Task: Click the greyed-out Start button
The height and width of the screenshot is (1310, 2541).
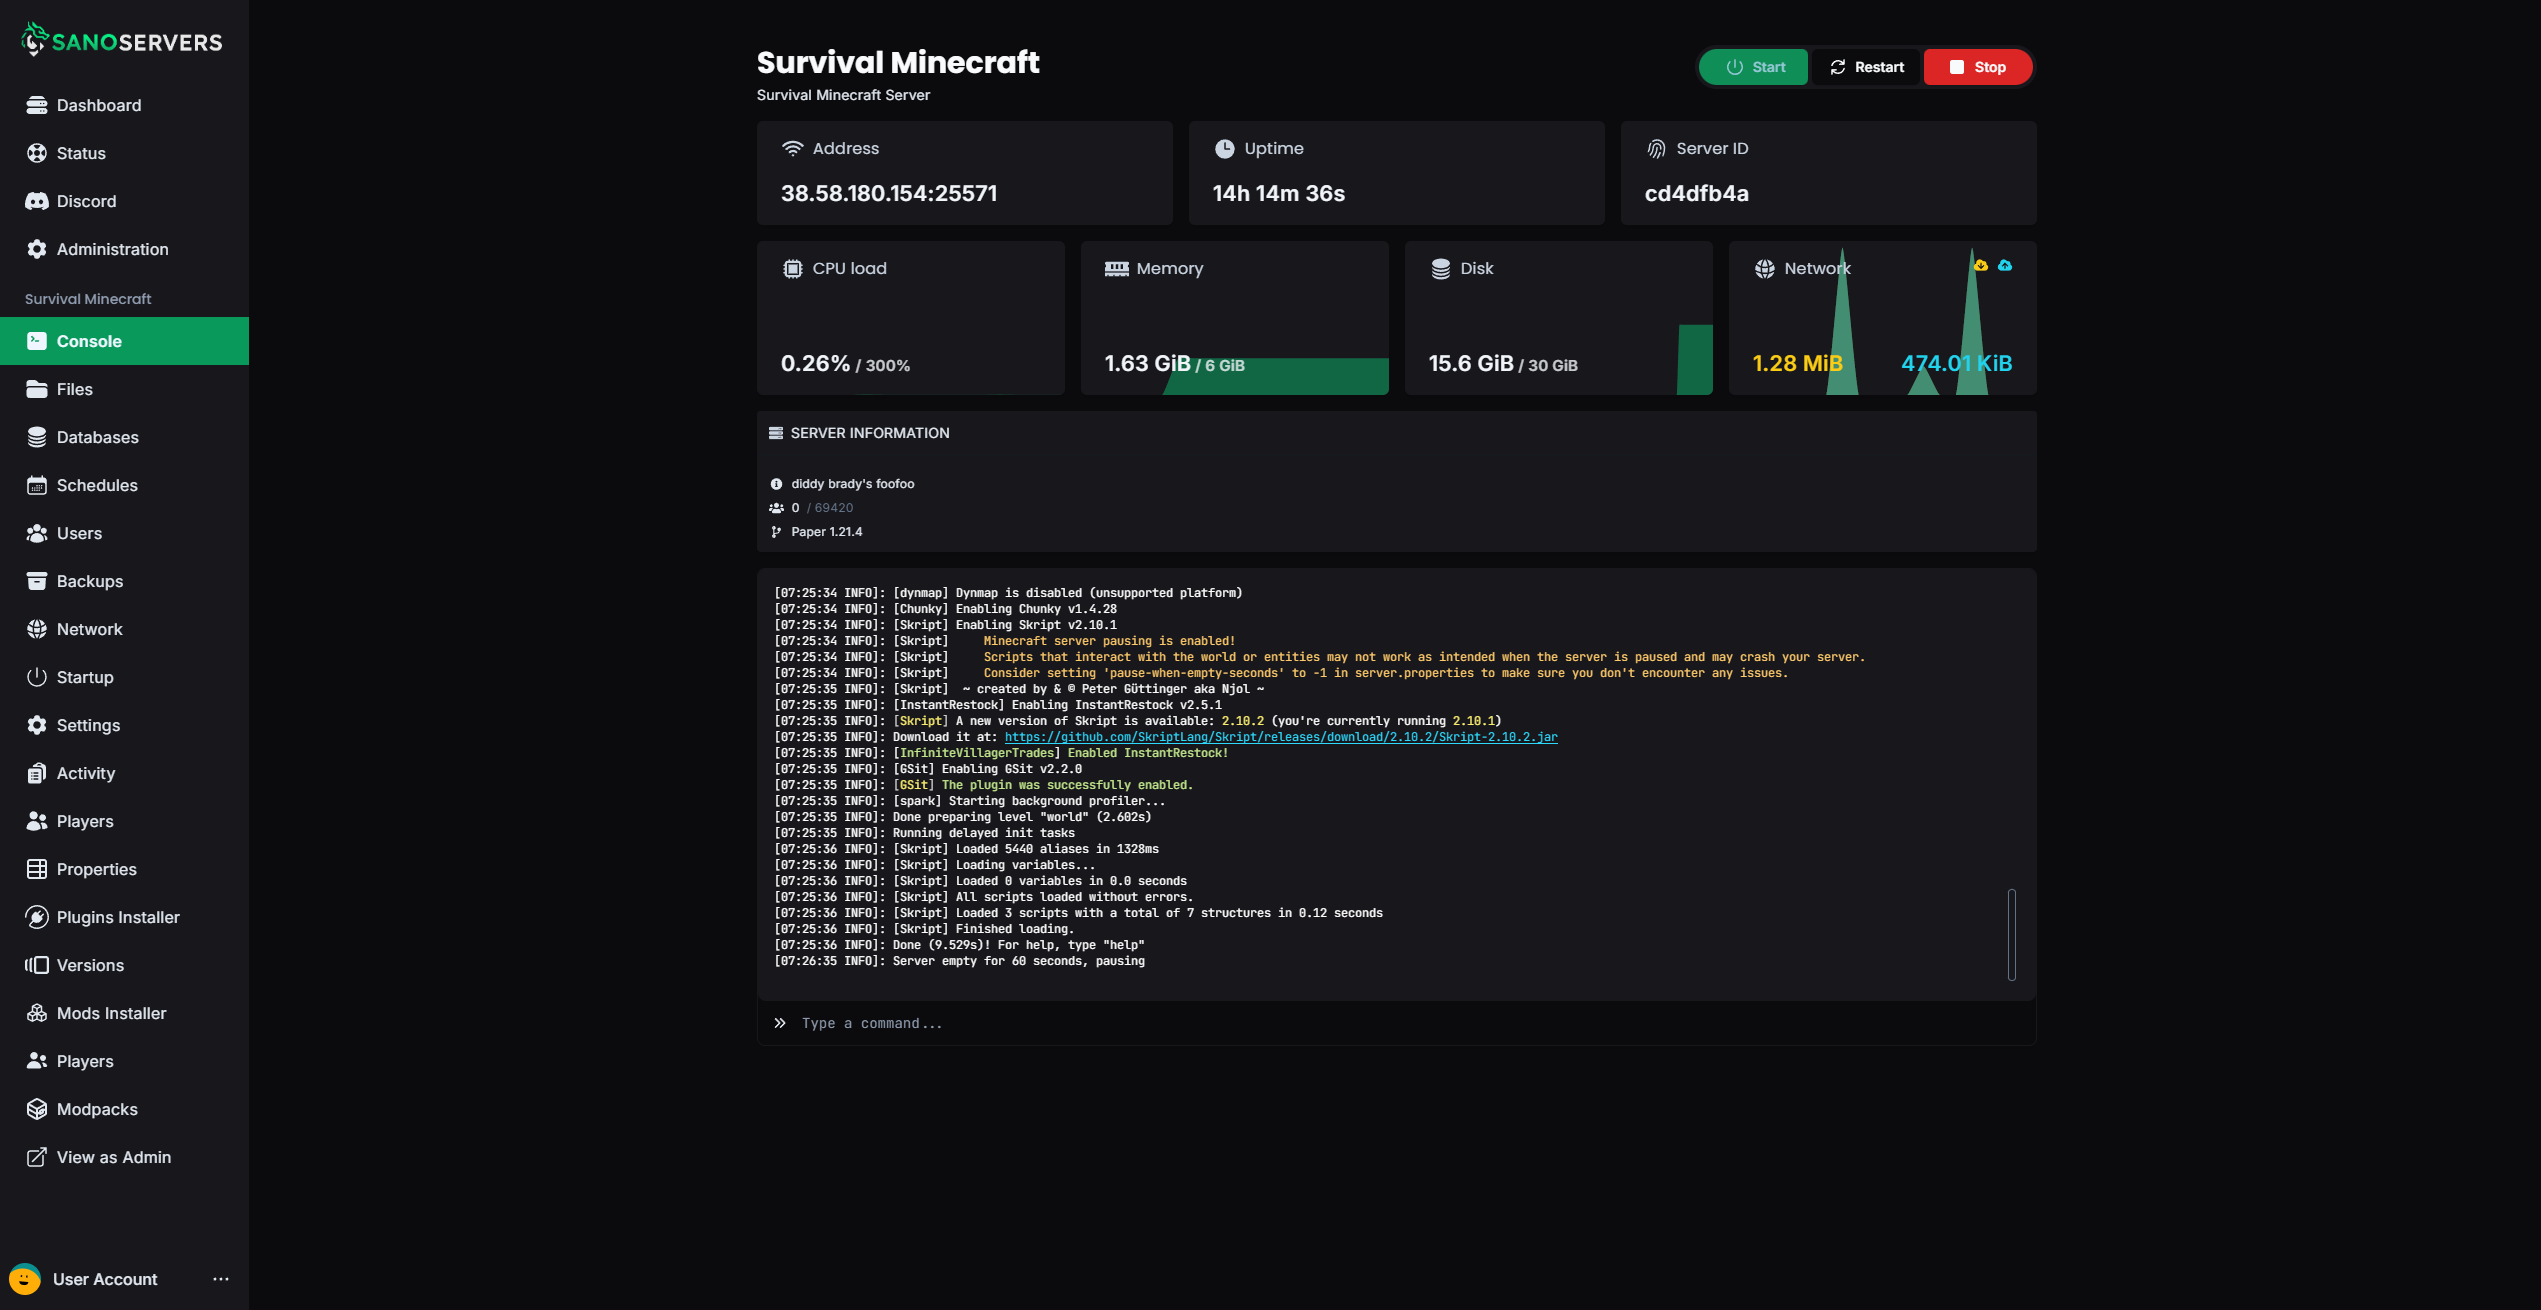Action: coord(1753,67)
